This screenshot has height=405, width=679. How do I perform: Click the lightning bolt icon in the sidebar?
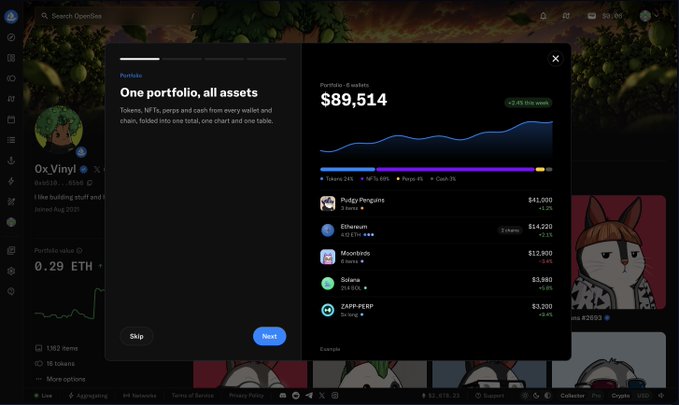pyautogui.click(x=11, y=181)
